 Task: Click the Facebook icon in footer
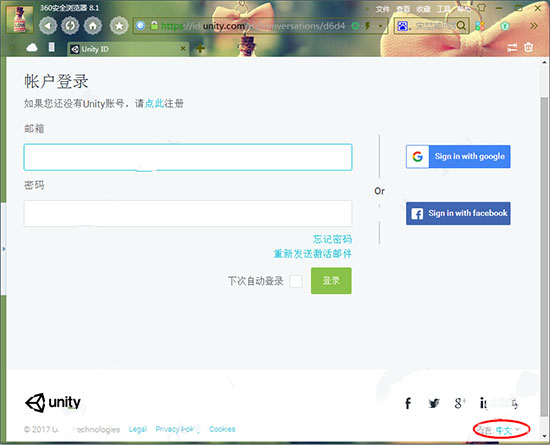click(x=408, y=403)
